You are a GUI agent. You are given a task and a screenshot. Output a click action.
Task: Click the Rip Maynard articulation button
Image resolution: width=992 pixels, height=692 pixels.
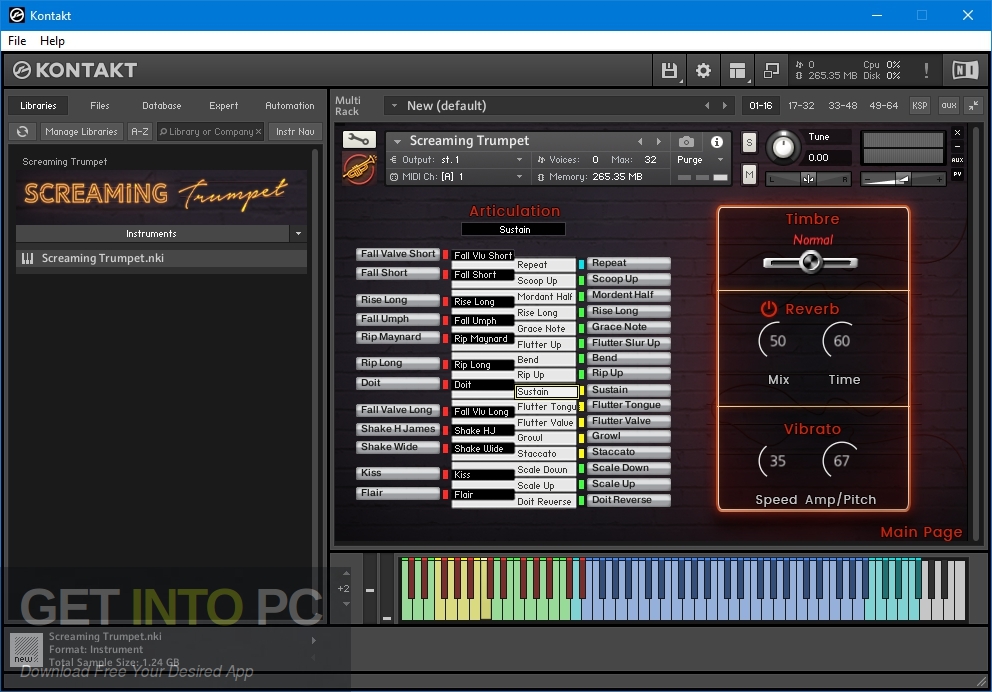click(x=397, y=337)
